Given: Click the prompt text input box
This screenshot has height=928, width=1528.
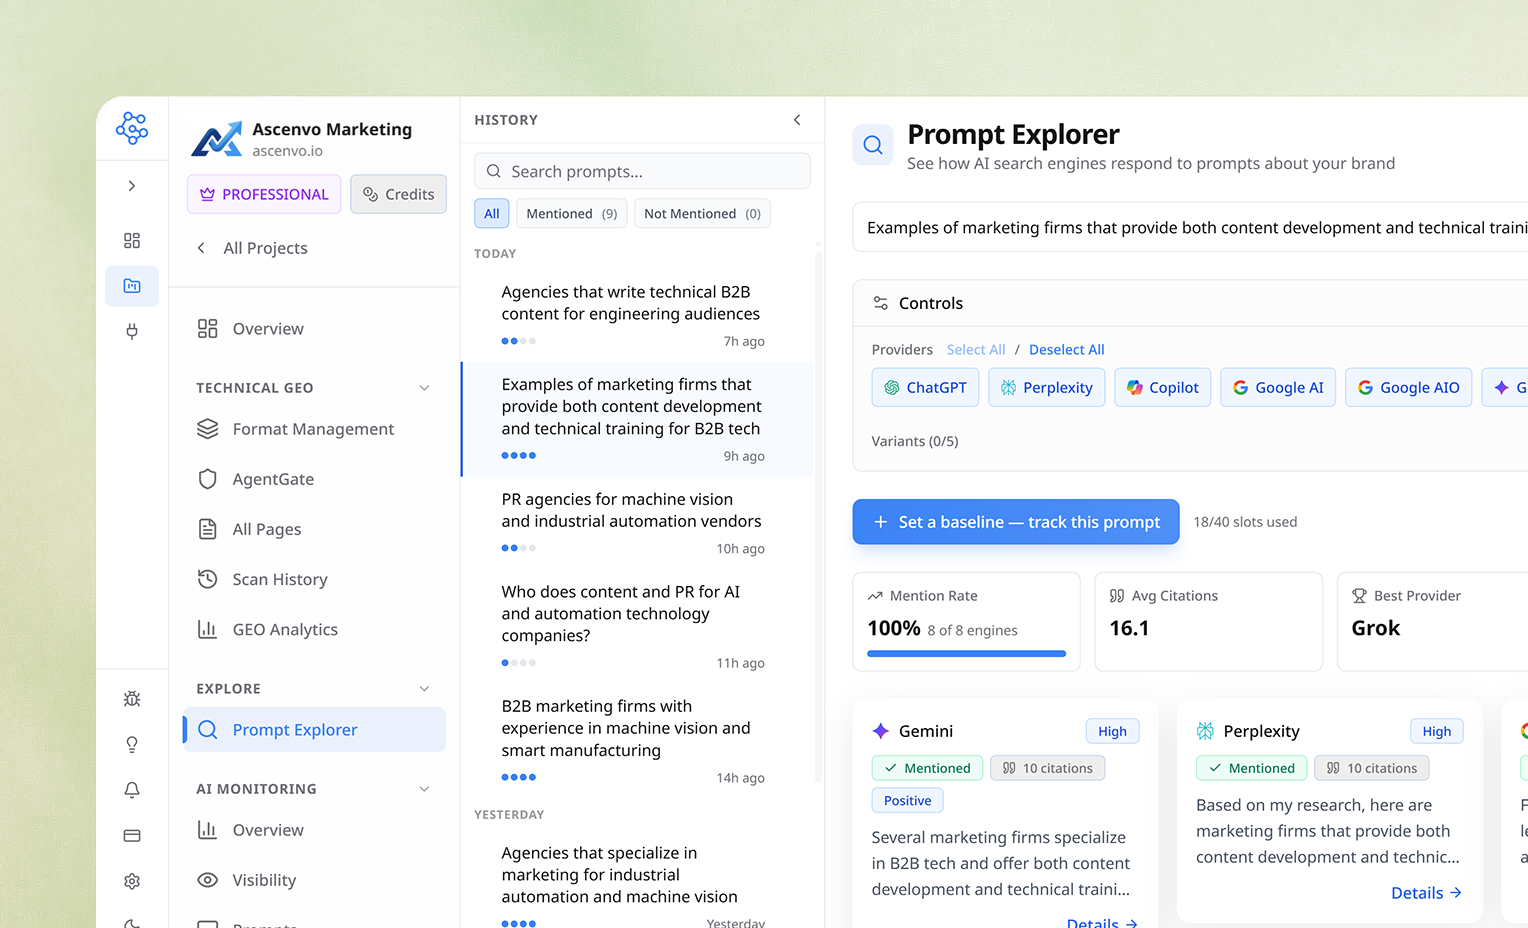Looking at the screenshot, I should click(x=1190, y=228).
